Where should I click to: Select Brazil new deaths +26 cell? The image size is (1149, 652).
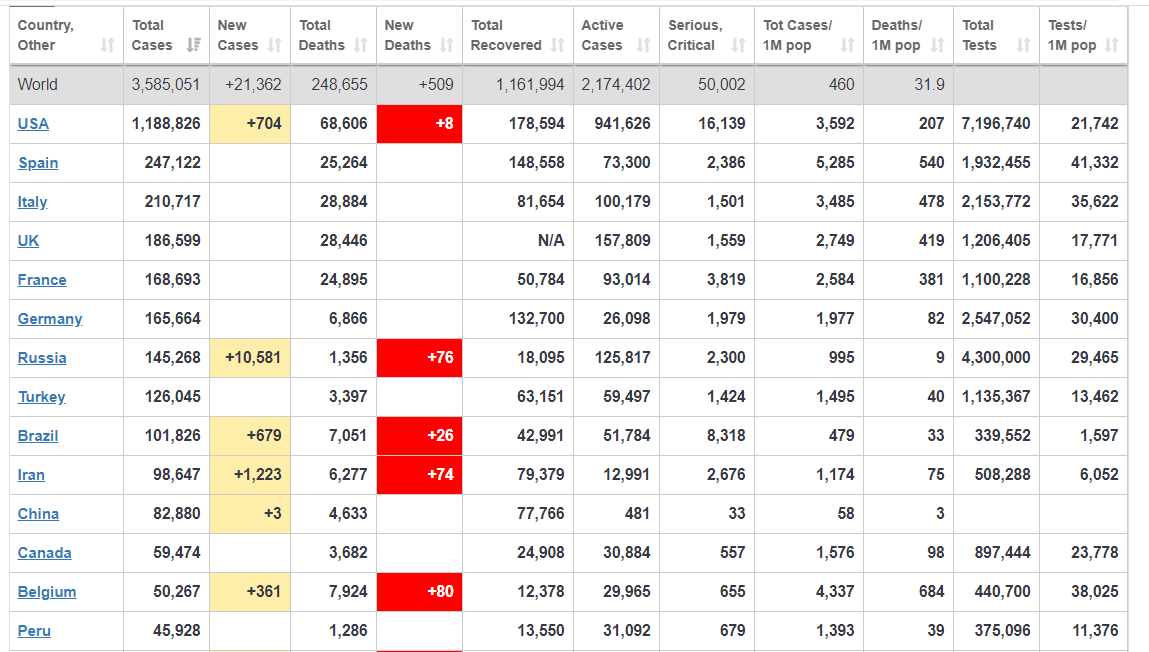pyautogui.click(x=420, y=436)
